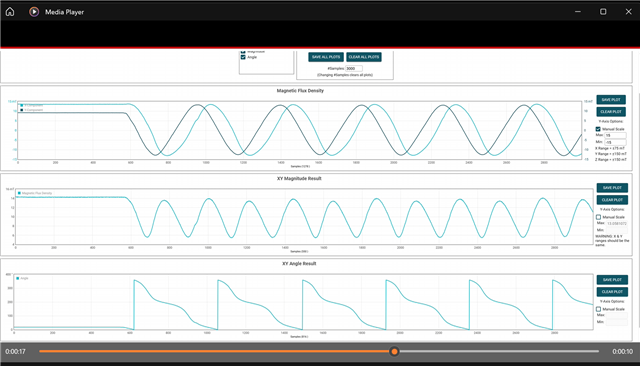Screen dimensions: 640x366
Task: Click the Media Player app logo icon
Action: [x=34, y=12]
